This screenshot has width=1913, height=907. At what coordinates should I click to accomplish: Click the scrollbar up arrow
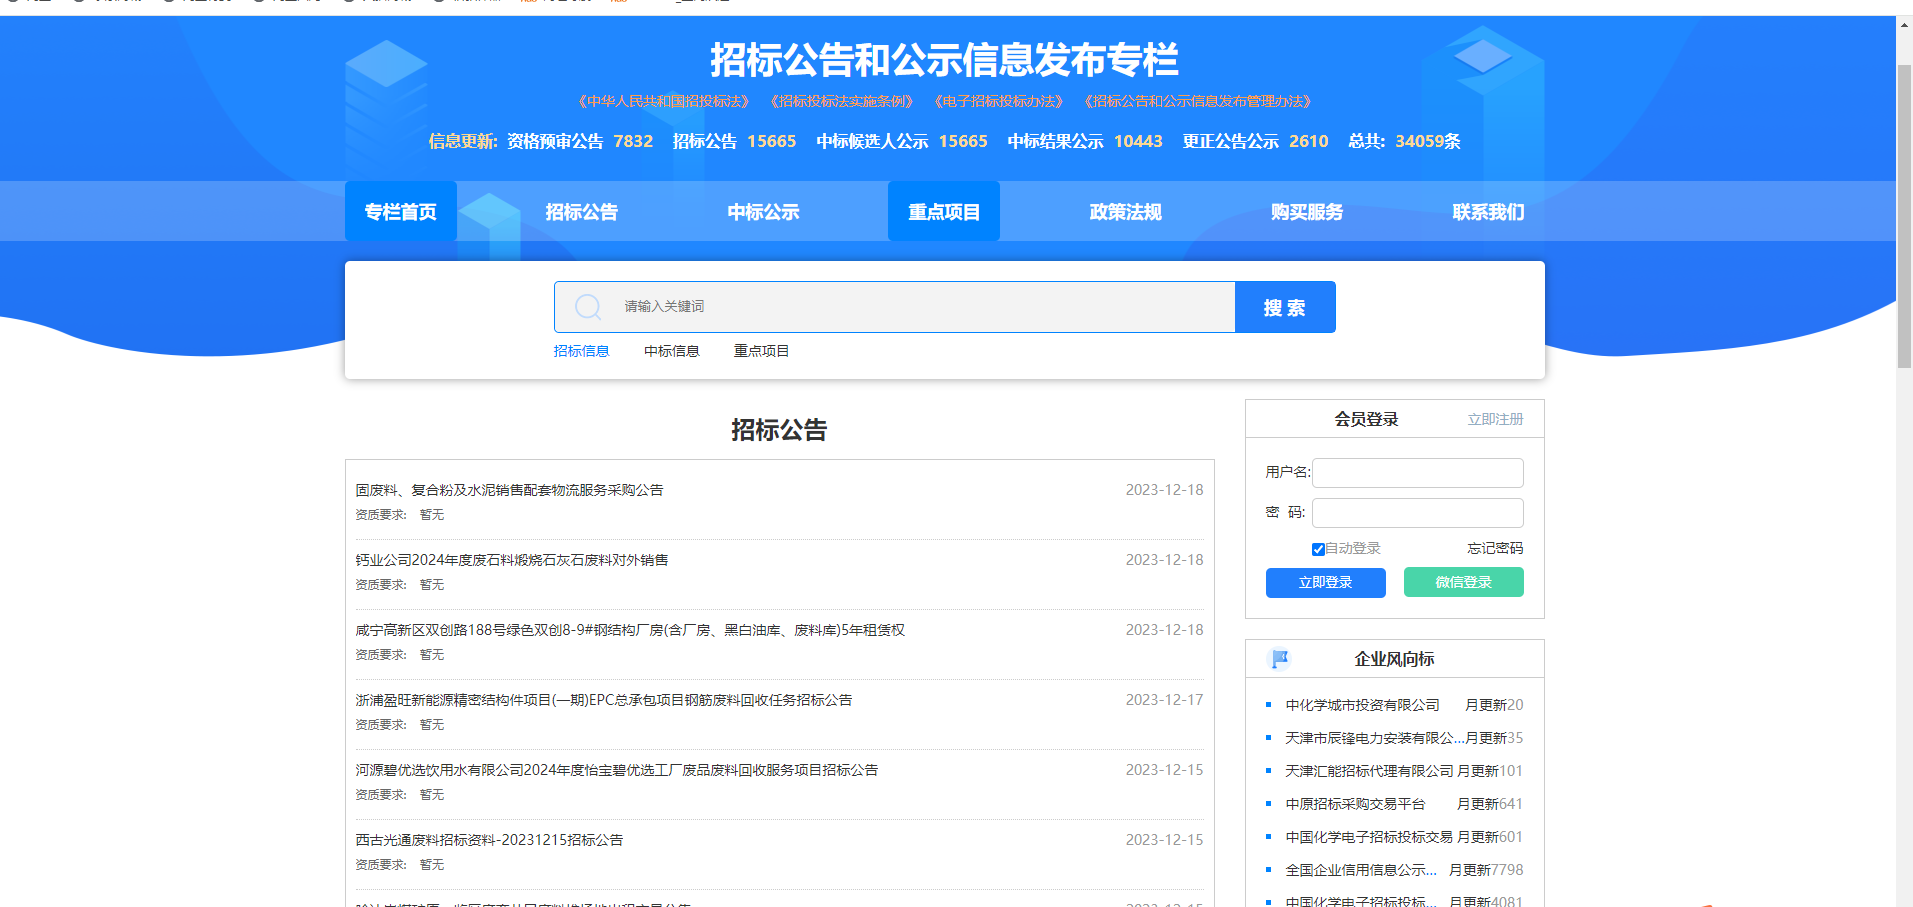point(1904,25)
